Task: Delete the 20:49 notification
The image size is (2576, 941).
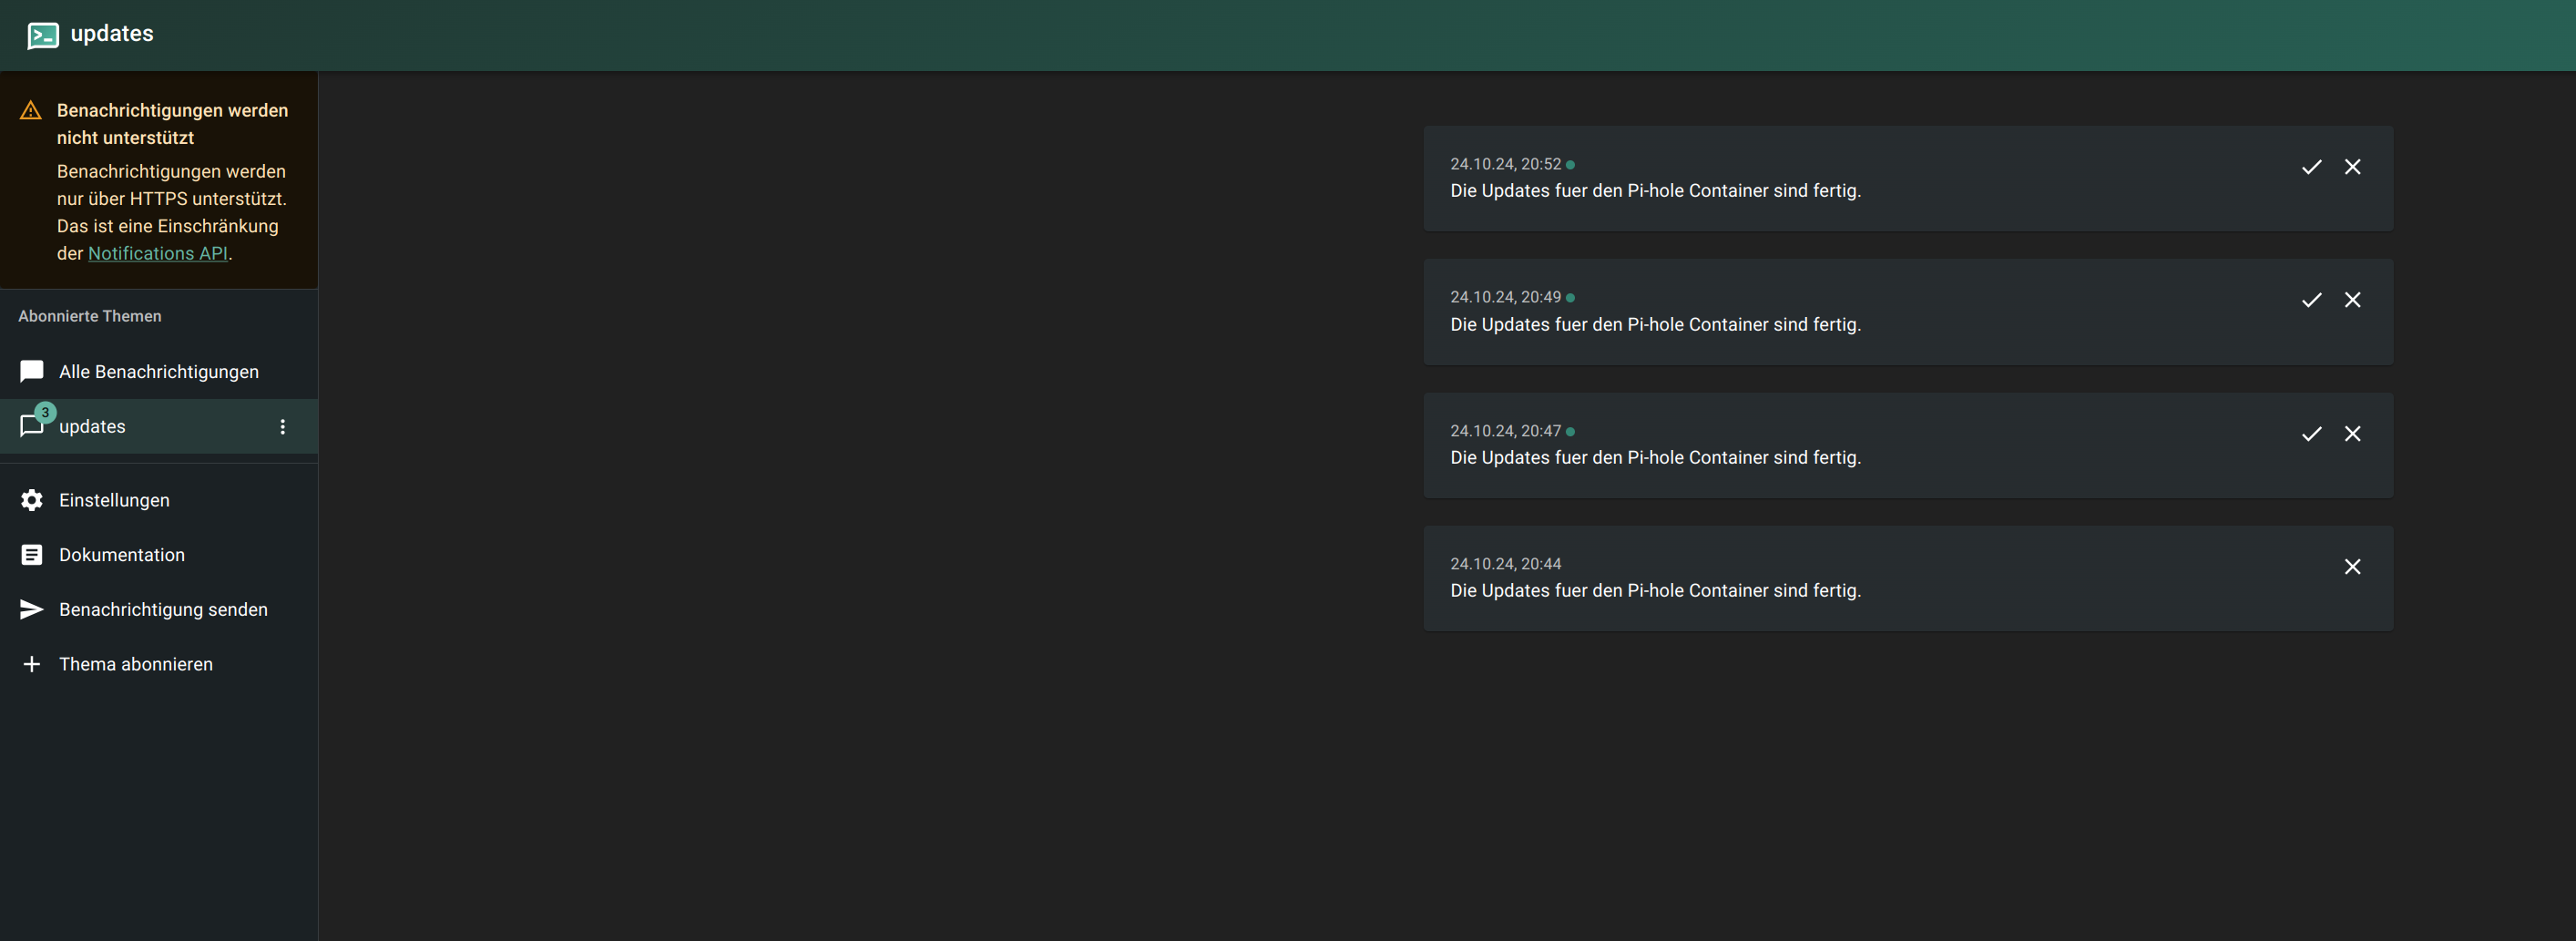Action: (2352, 300)
